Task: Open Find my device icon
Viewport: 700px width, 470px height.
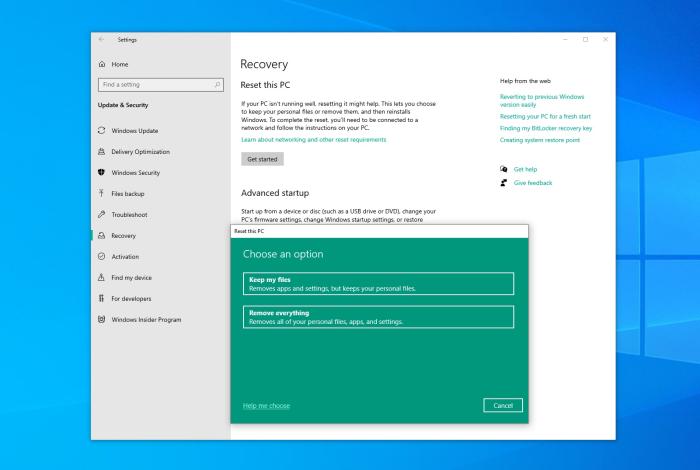Action: 101,278
